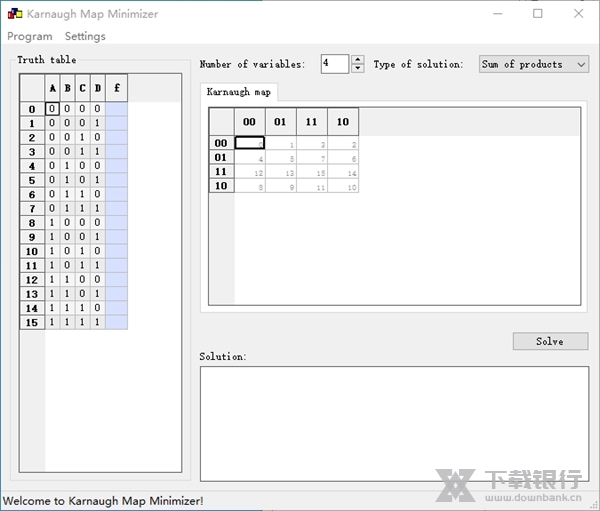This screenshot has height=511, width=600.
Task: Maximize the application window
Action: click(x=537, y=14)
